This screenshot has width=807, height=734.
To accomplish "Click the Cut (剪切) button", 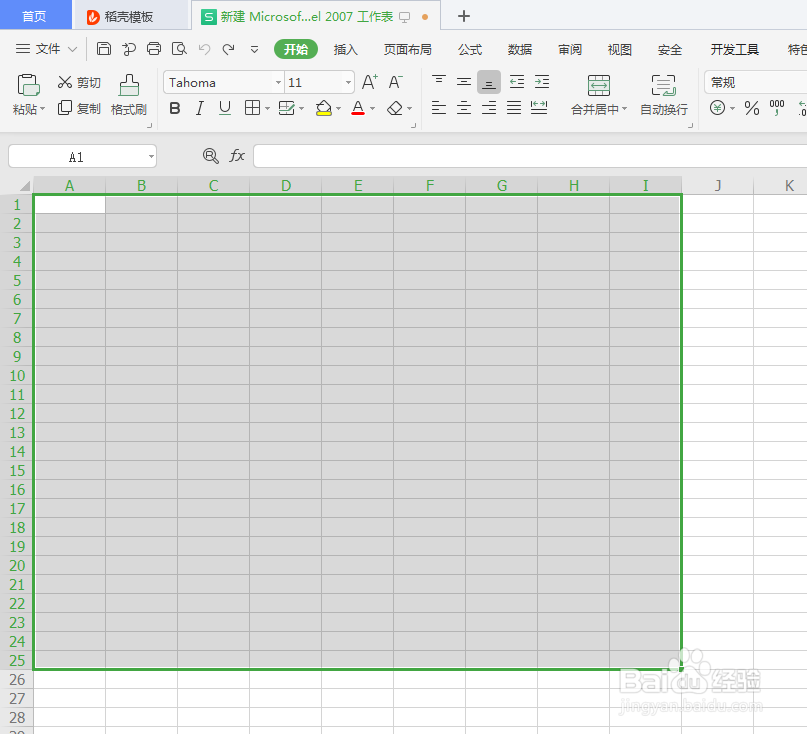I will coord(79,82).
